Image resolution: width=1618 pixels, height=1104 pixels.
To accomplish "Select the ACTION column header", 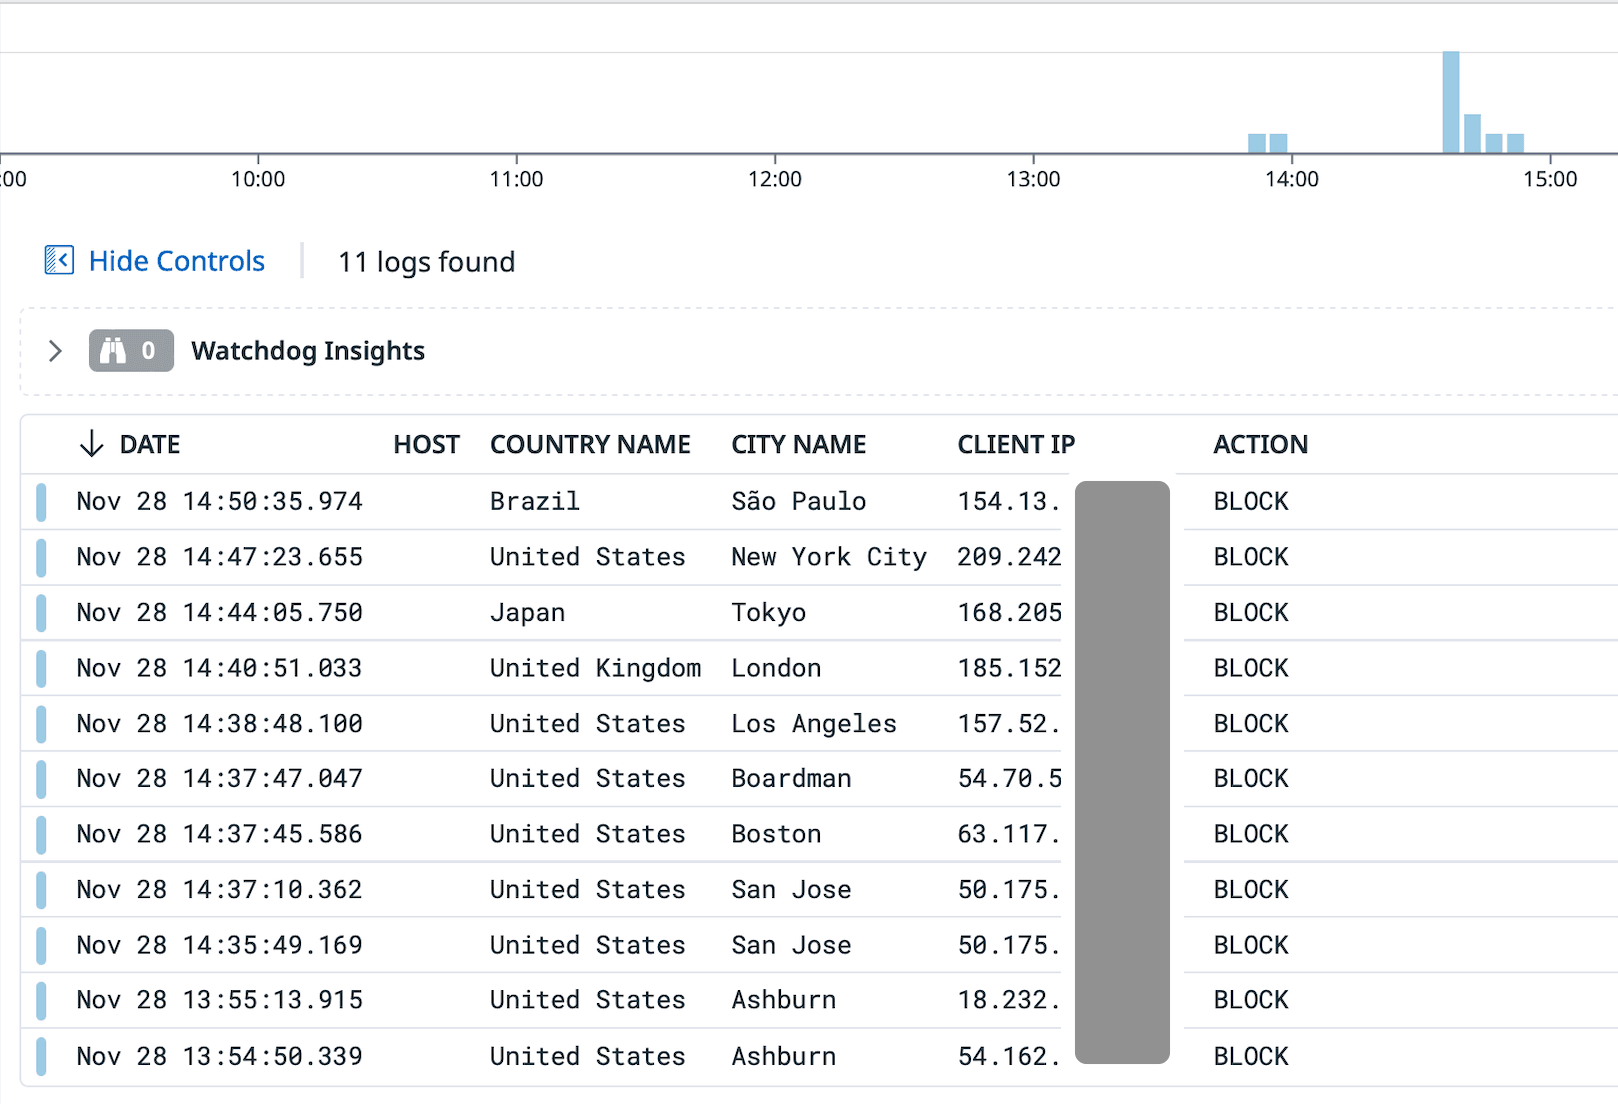I will 1260,444.
